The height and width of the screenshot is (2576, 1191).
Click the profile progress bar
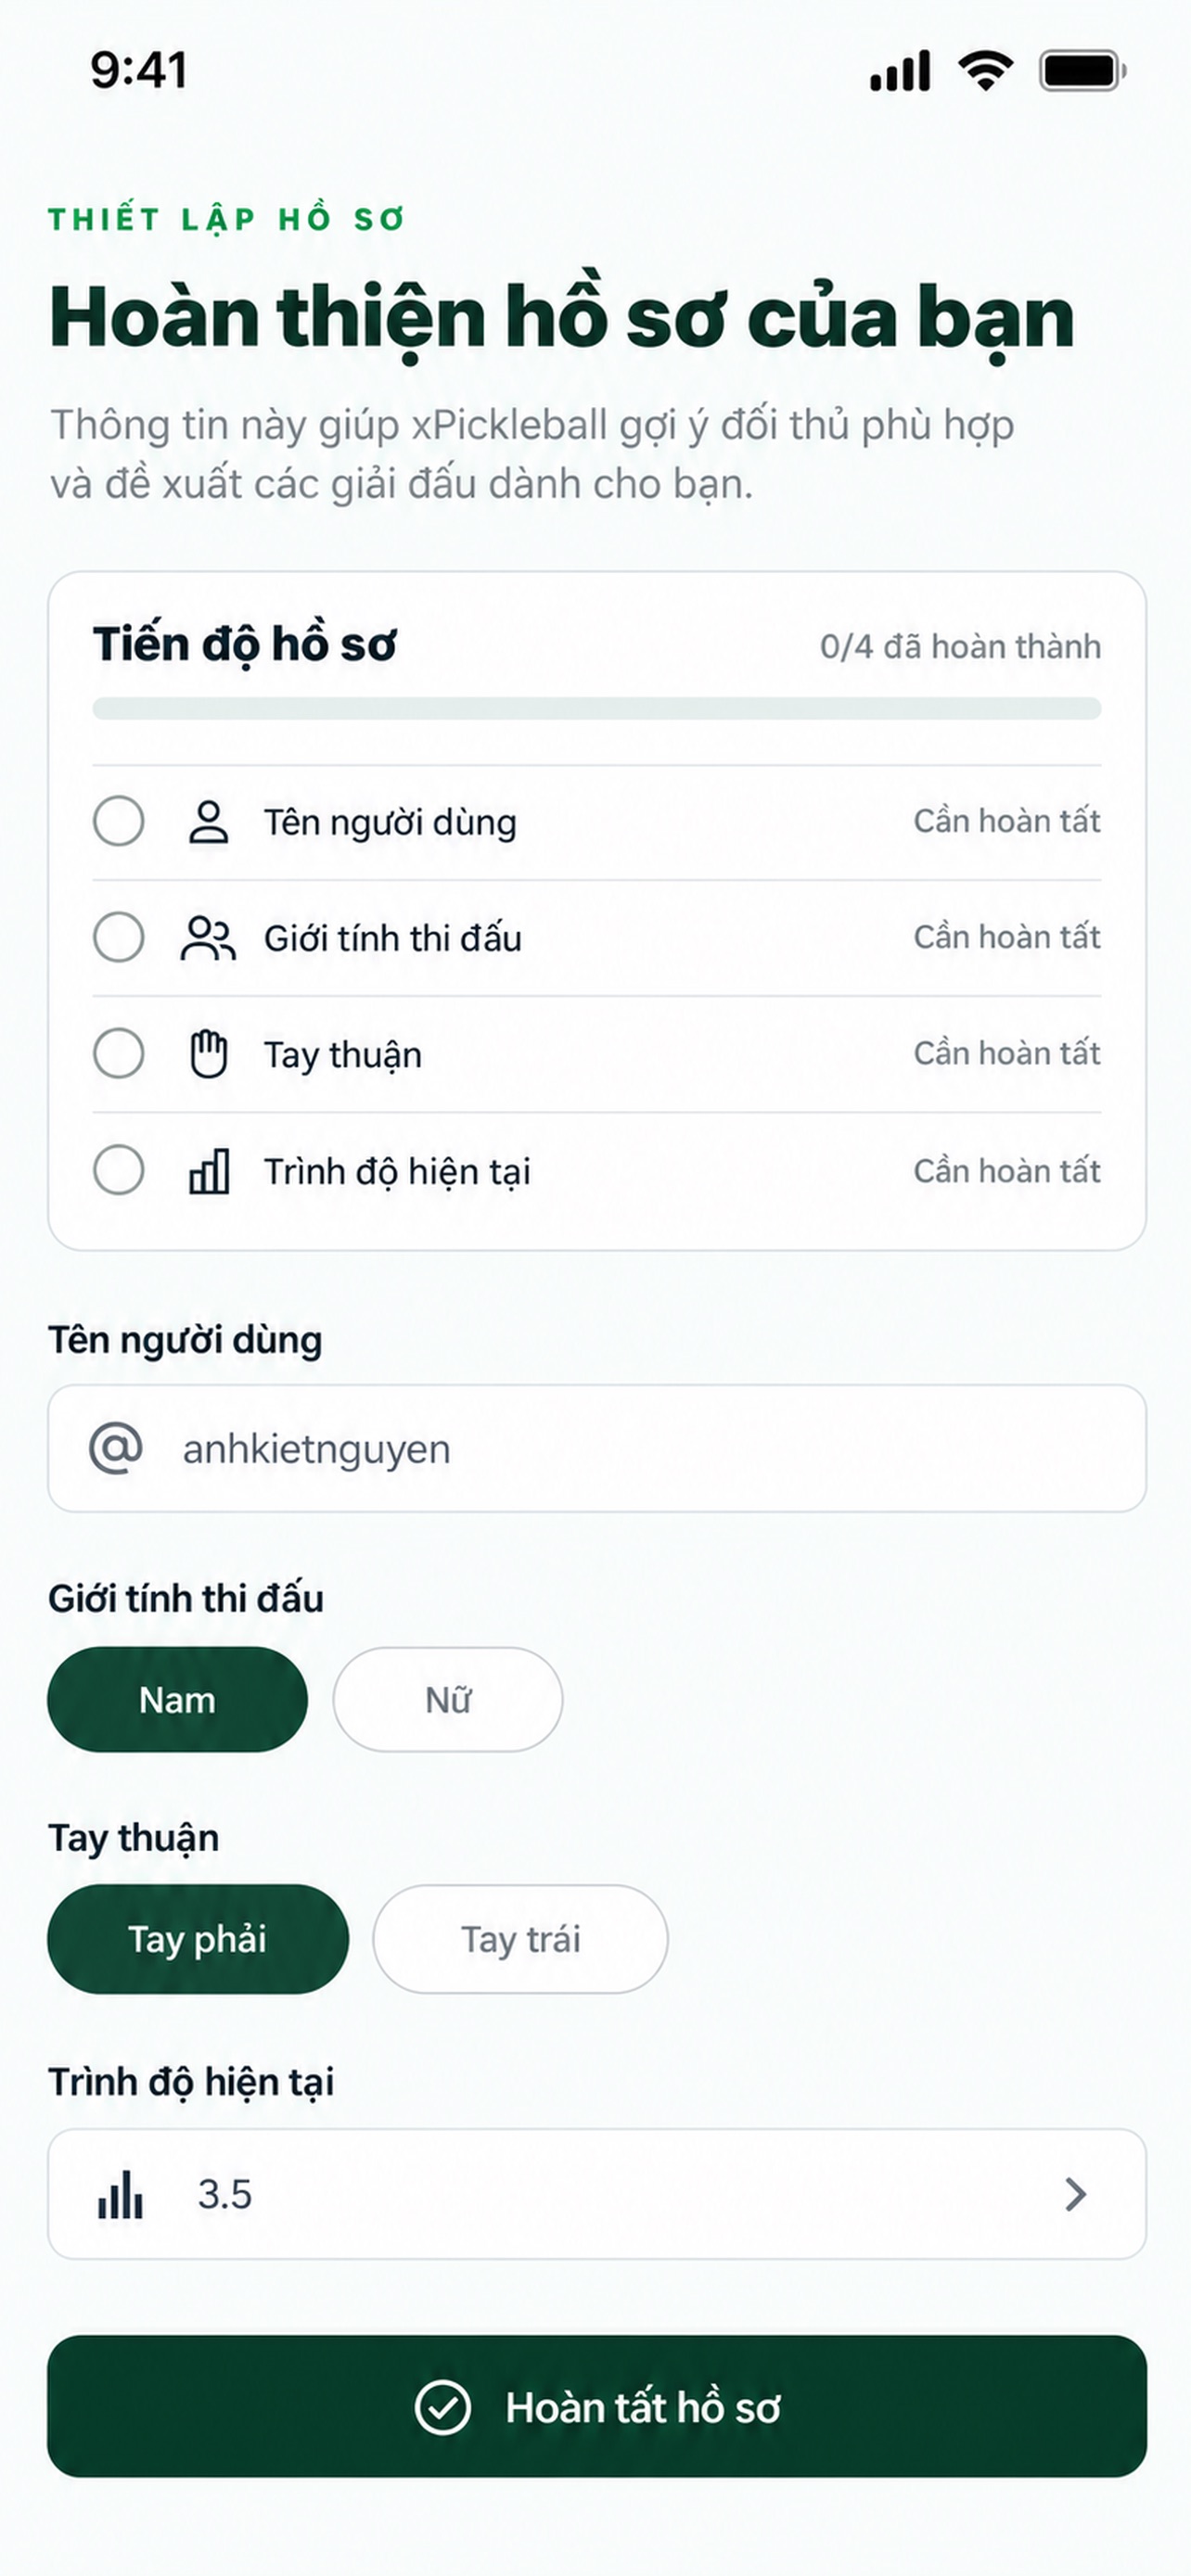[597, 708]
